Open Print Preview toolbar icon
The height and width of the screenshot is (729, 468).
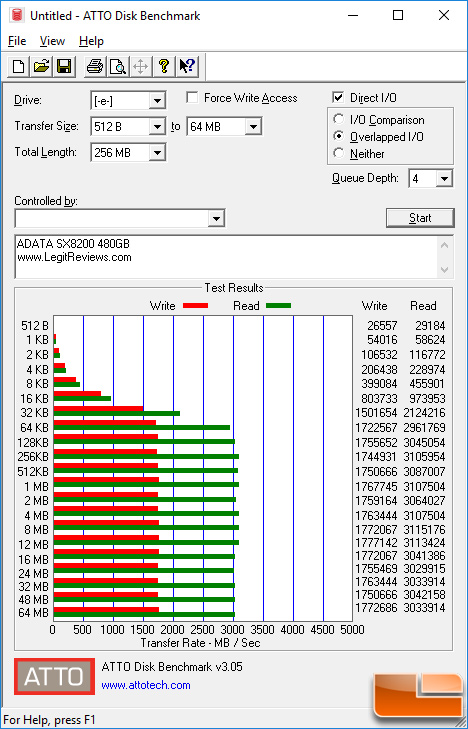tap(118, 66)
